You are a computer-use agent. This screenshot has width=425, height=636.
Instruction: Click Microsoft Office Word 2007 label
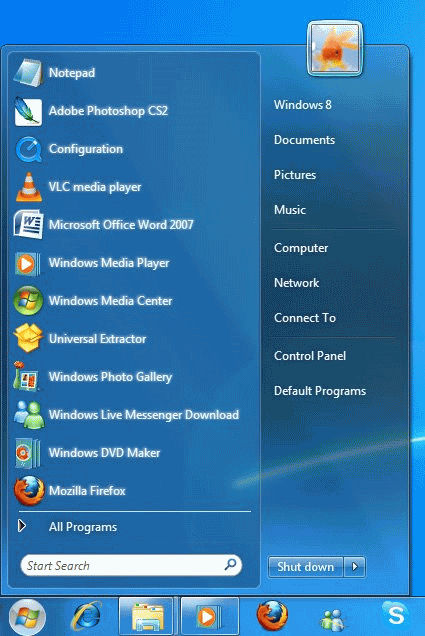[121, 225]
